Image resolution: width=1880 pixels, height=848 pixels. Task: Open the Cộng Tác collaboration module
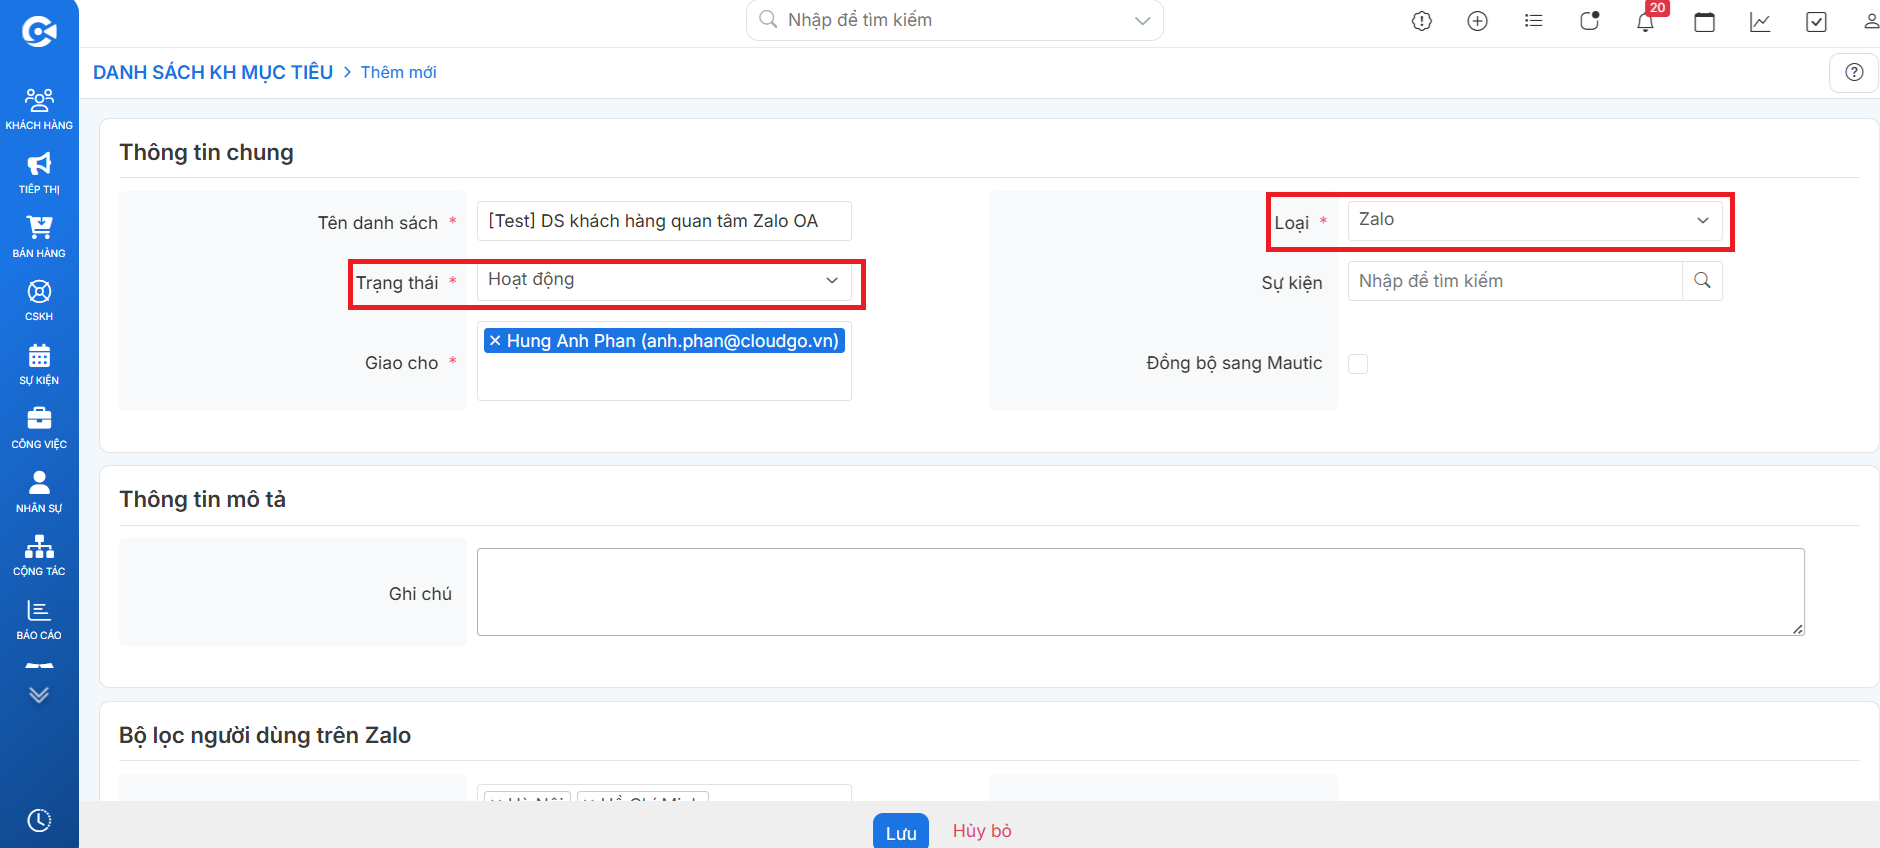pyautogui.click(x=39, y=555)
